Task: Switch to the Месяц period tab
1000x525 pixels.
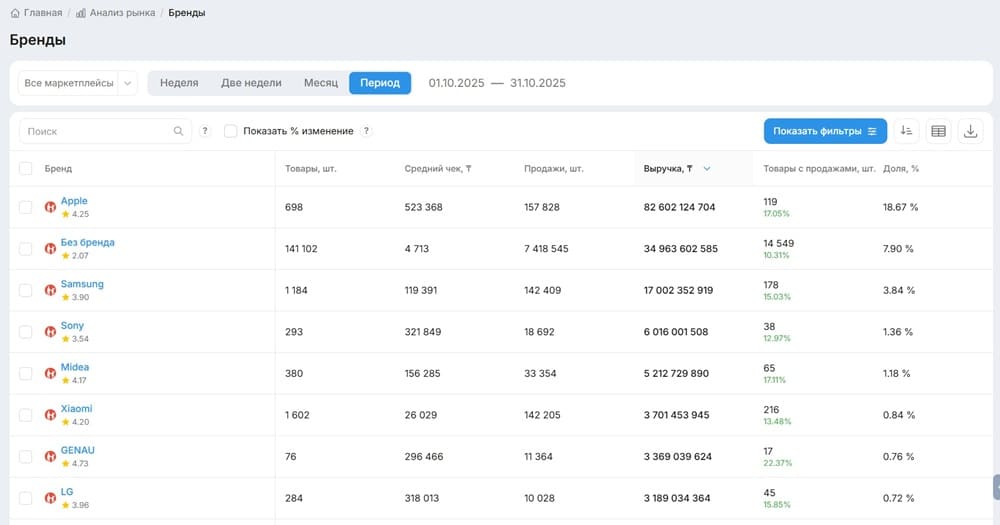Action: [321, 83]
